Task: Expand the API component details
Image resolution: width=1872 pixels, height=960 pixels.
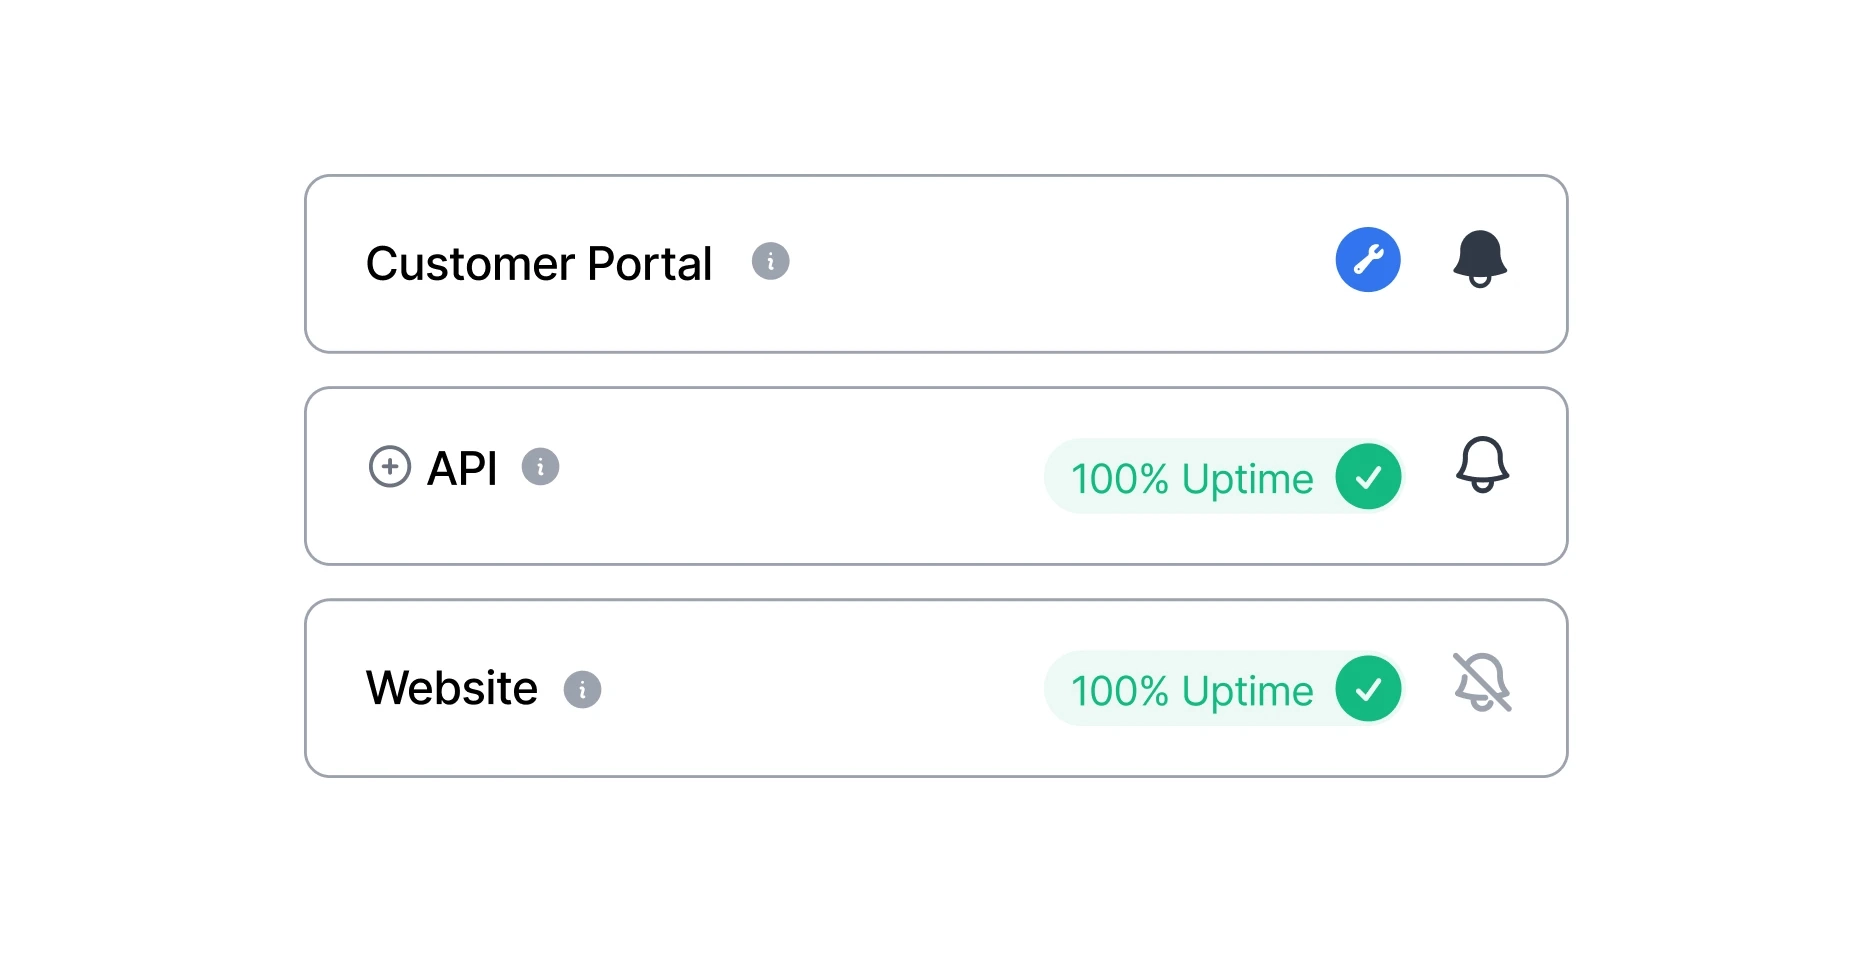Action: [x=389, y=467]
